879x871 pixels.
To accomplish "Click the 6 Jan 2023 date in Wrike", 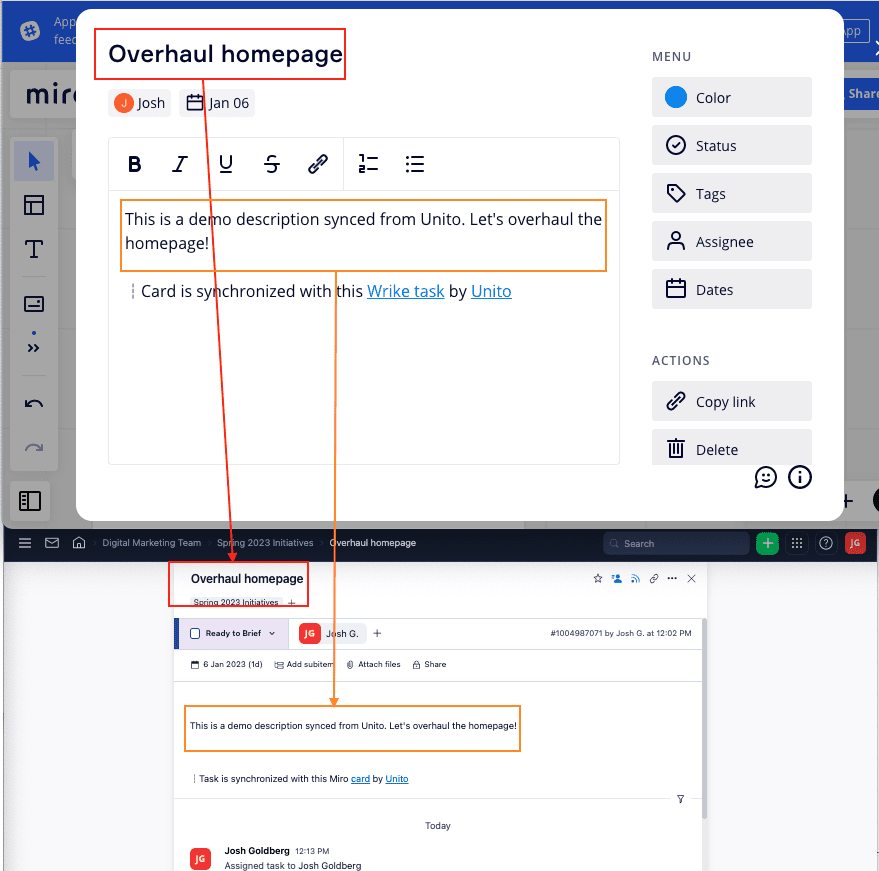I will tap(226, 664).
